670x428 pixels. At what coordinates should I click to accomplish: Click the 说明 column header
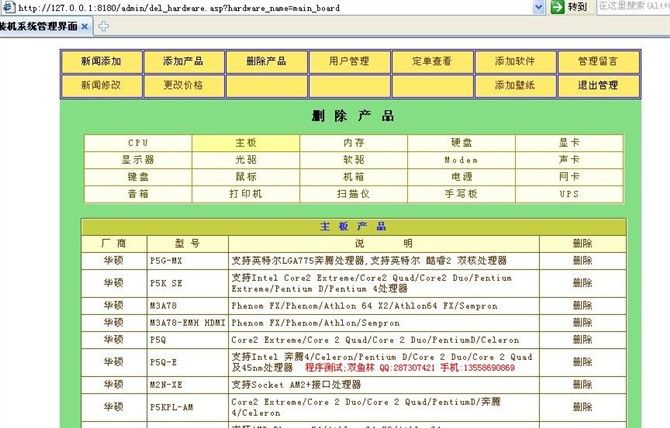tap(384, 244)
